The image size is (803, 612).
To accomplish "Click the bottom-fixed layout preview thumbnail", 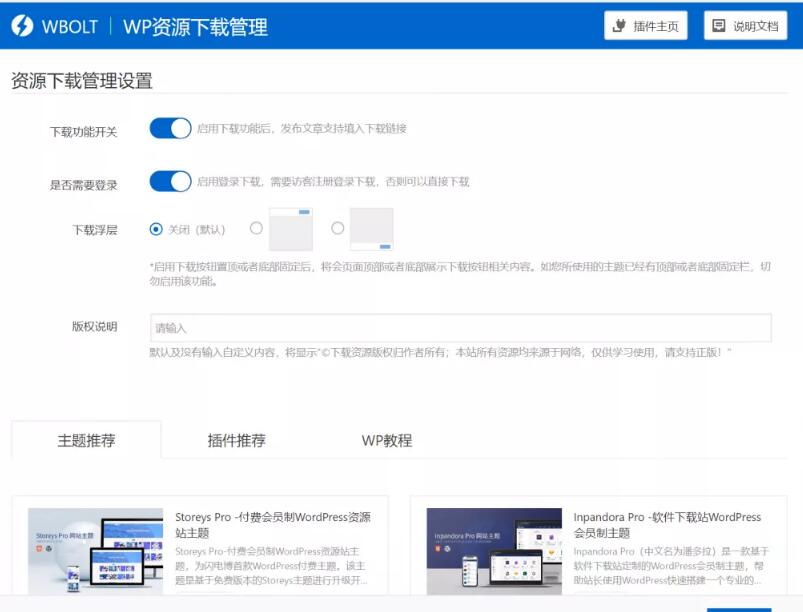I will pyautogui.click(x=372, y=229).
